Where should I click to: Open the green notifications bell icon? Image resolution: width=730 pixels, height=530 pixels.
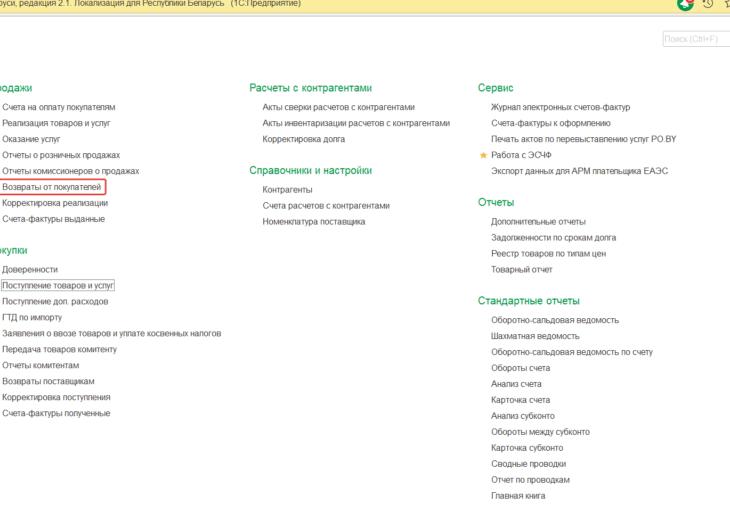[x=685, y=5]
